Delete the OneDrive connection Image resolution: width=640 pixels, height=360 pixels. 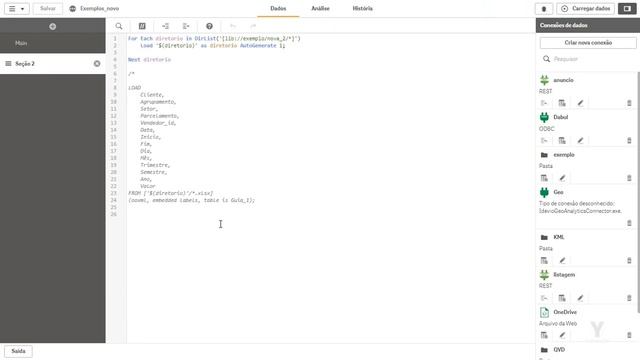coord(629,335)
